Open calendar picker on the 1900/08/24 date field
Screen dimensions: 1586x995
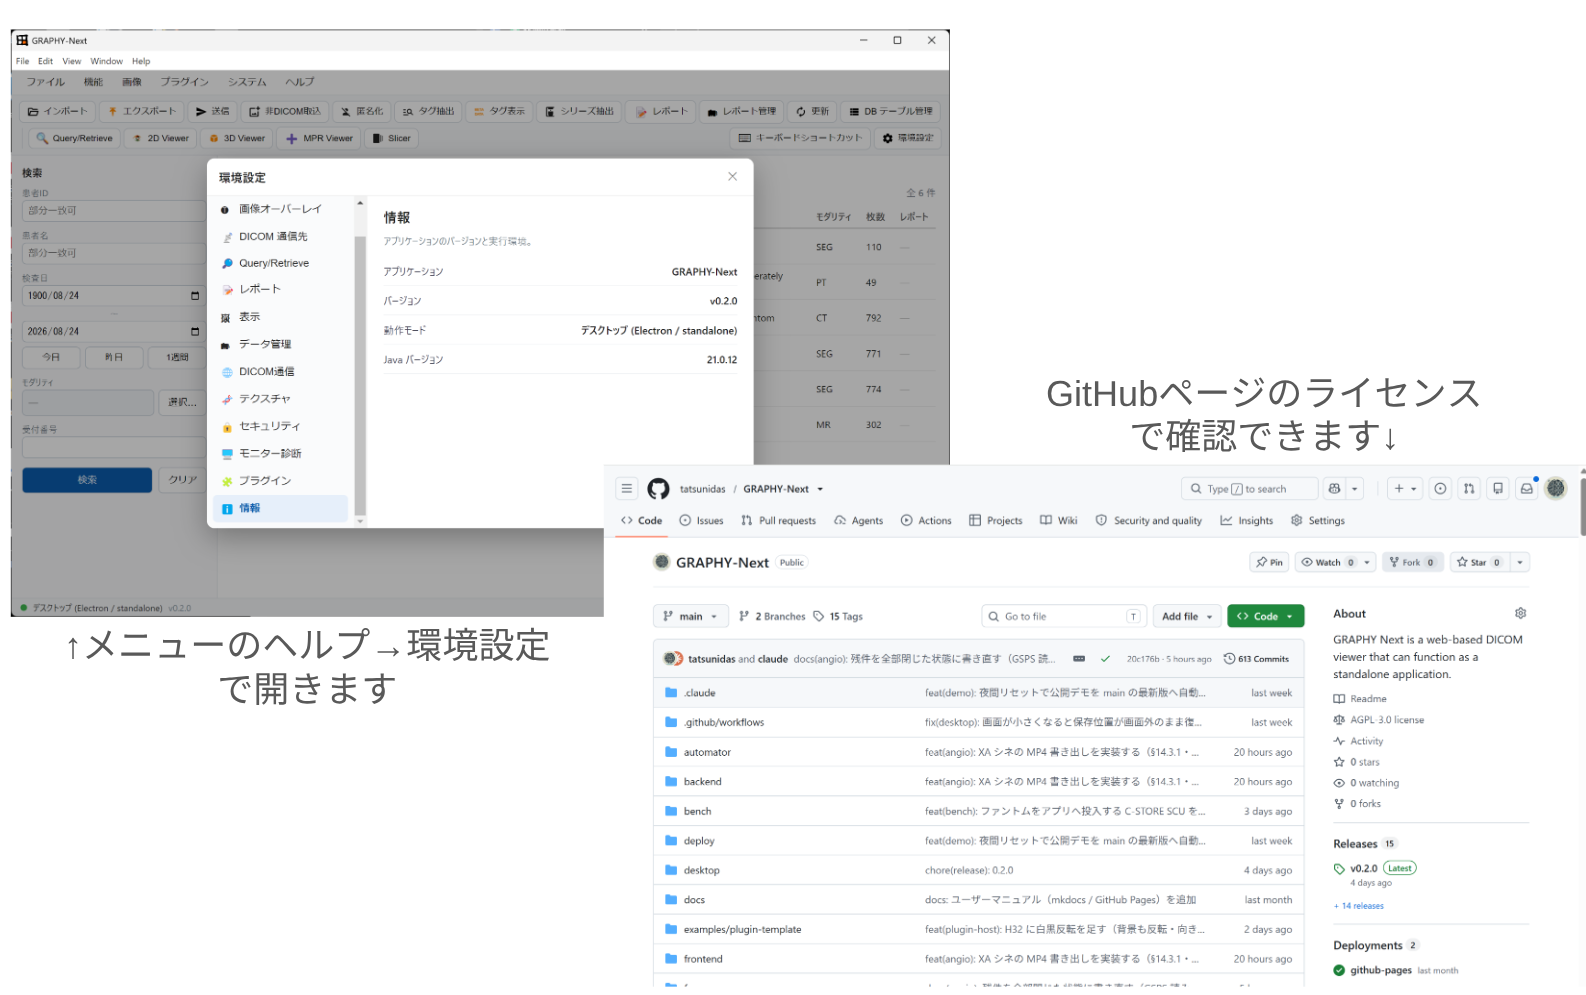pos(195,296)
